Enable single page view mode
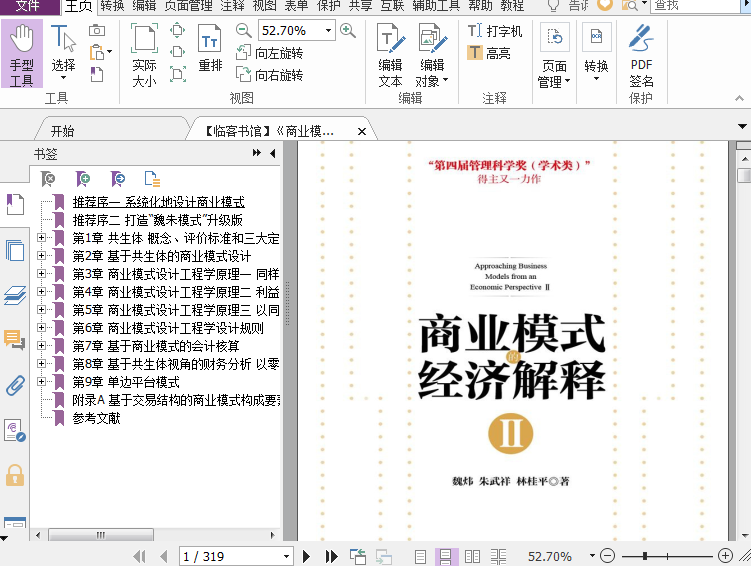 click(420, 557)
